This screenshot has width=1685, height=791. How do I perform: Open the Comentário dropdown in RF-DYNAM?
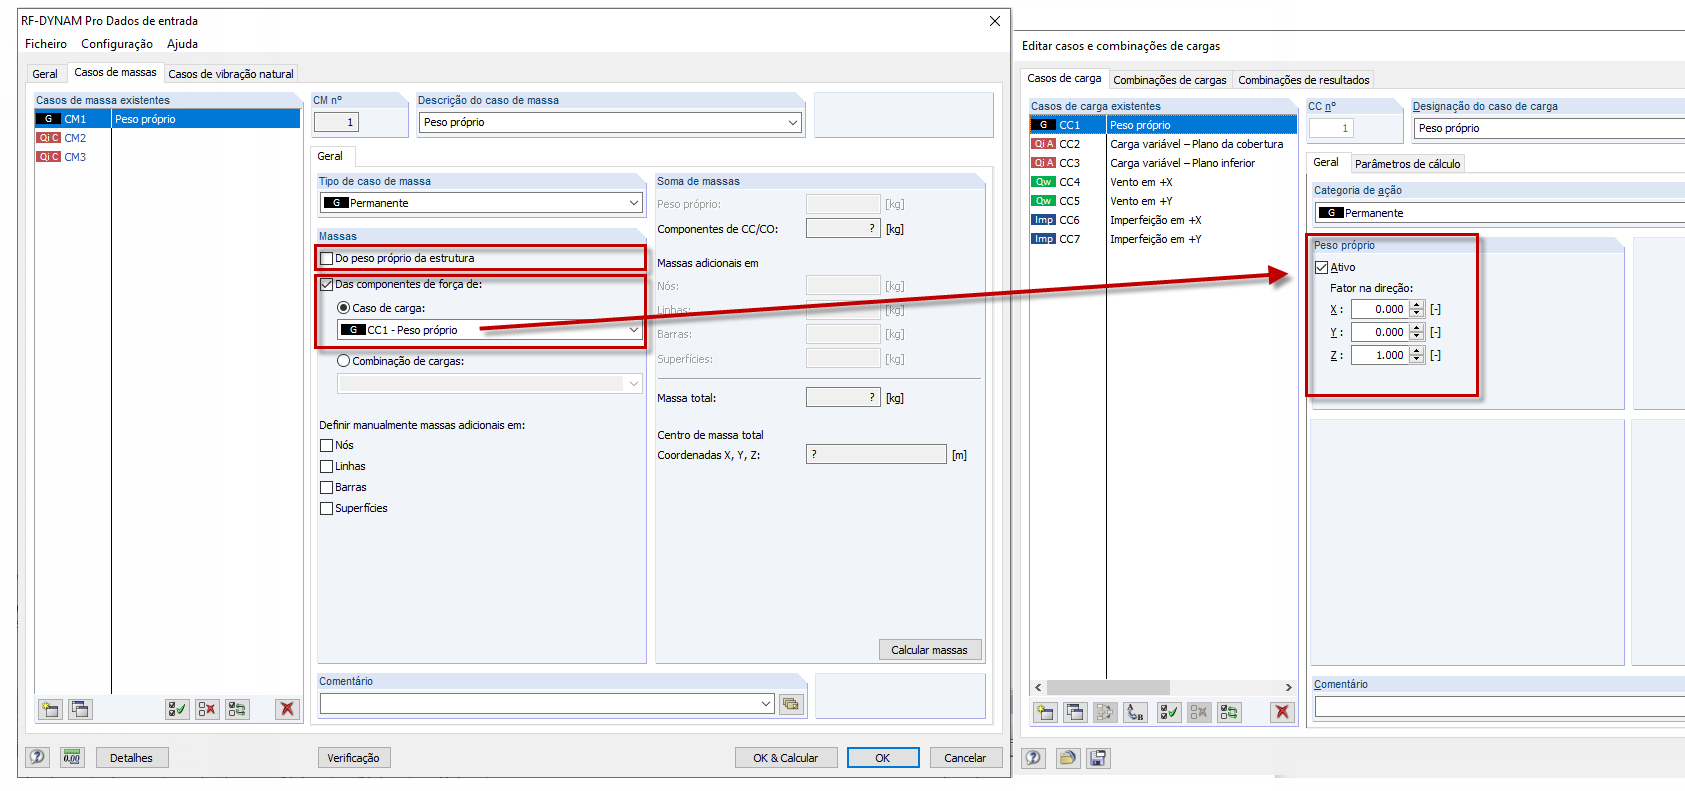766,704
